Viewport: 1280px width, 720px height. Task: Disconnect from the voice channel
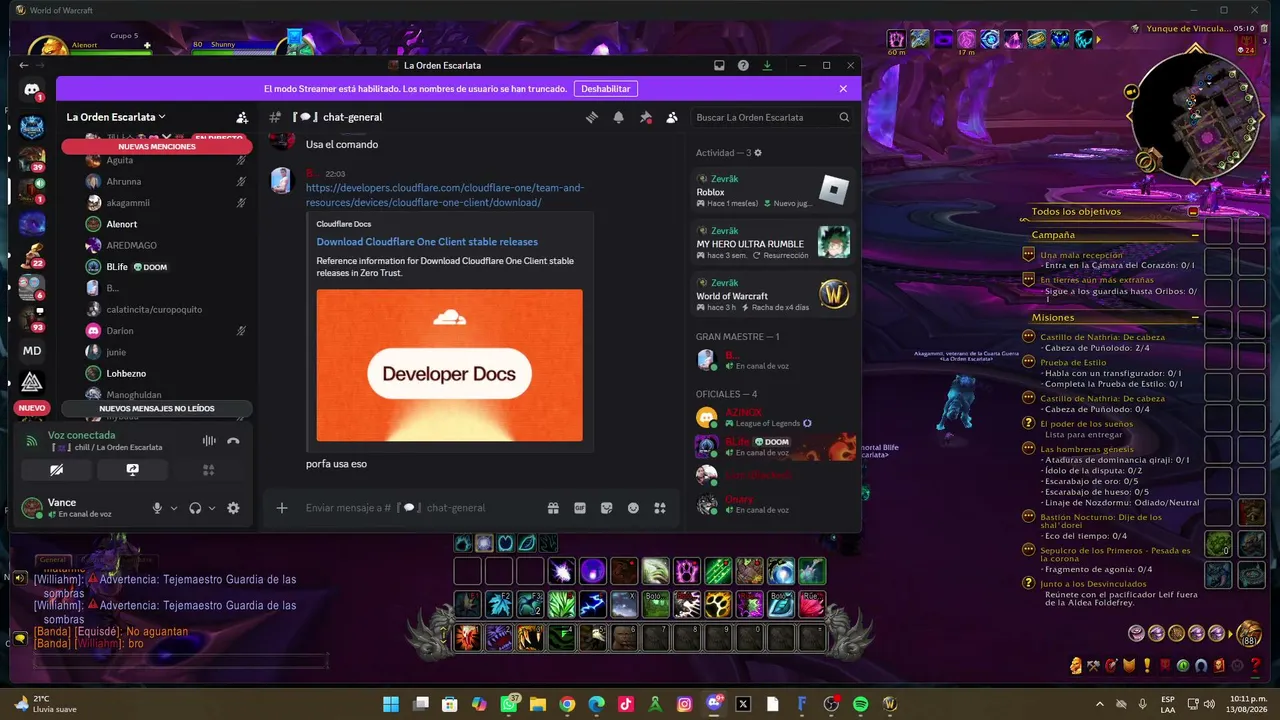click(233, 441)
